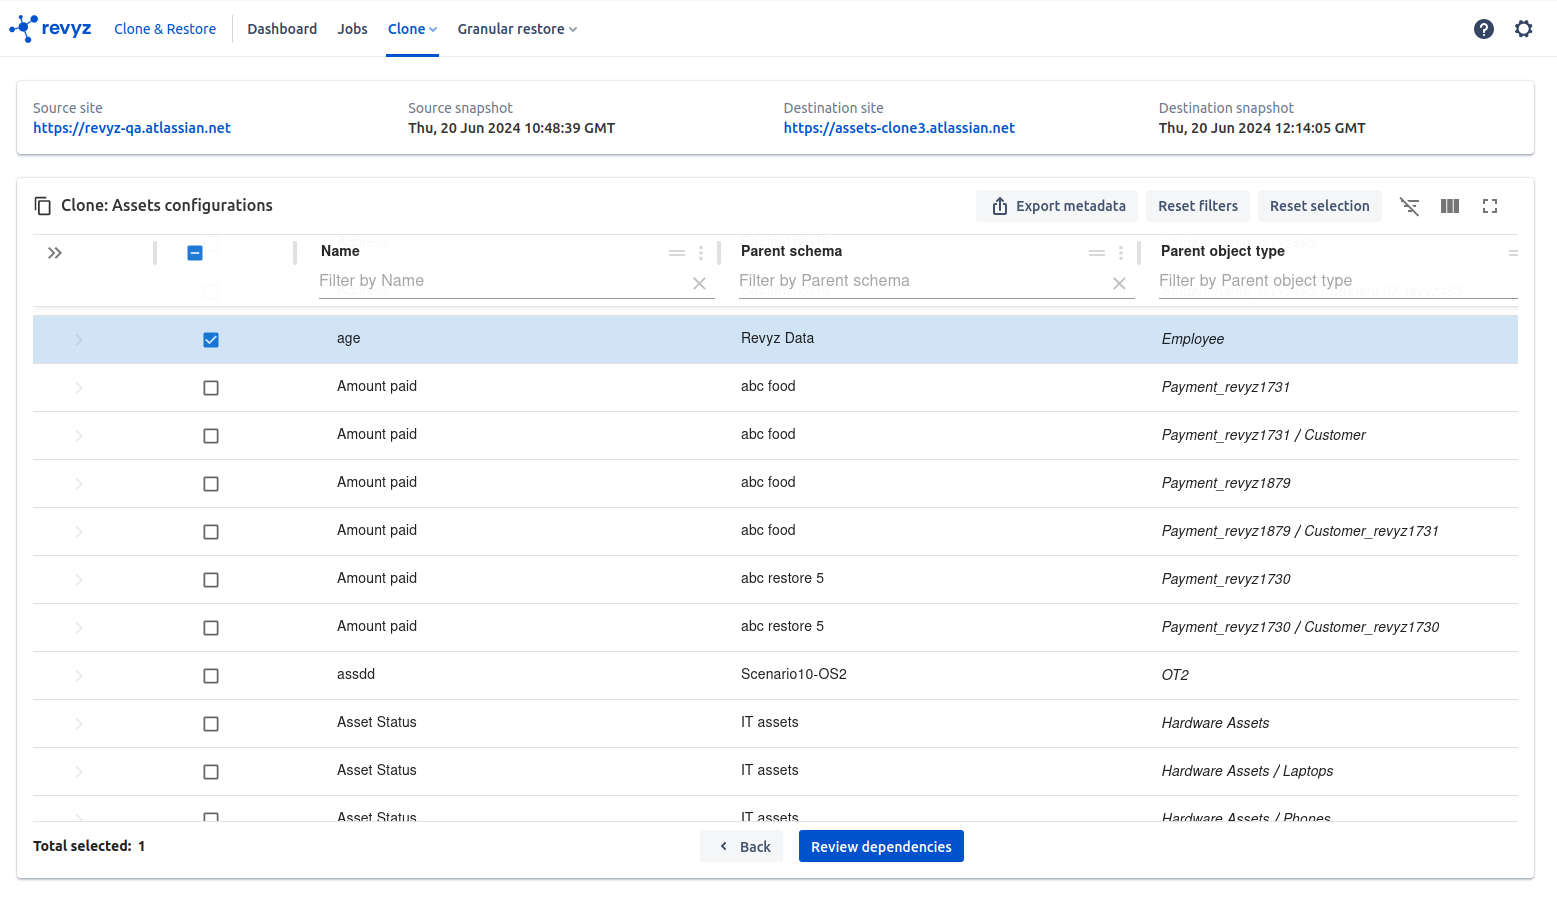Screen dimensions: 1557x898
Task: Grab the Name column drag handle
Action: 677,253
